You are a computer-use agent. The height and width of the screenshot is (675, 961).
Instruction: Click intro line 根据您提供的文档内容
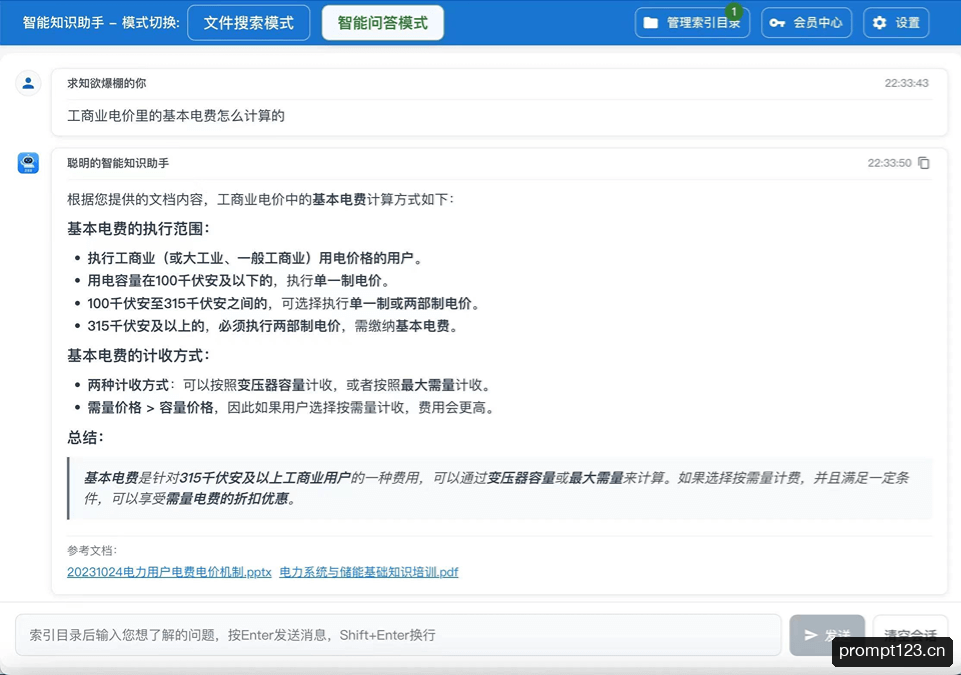(x=260, y=199)
